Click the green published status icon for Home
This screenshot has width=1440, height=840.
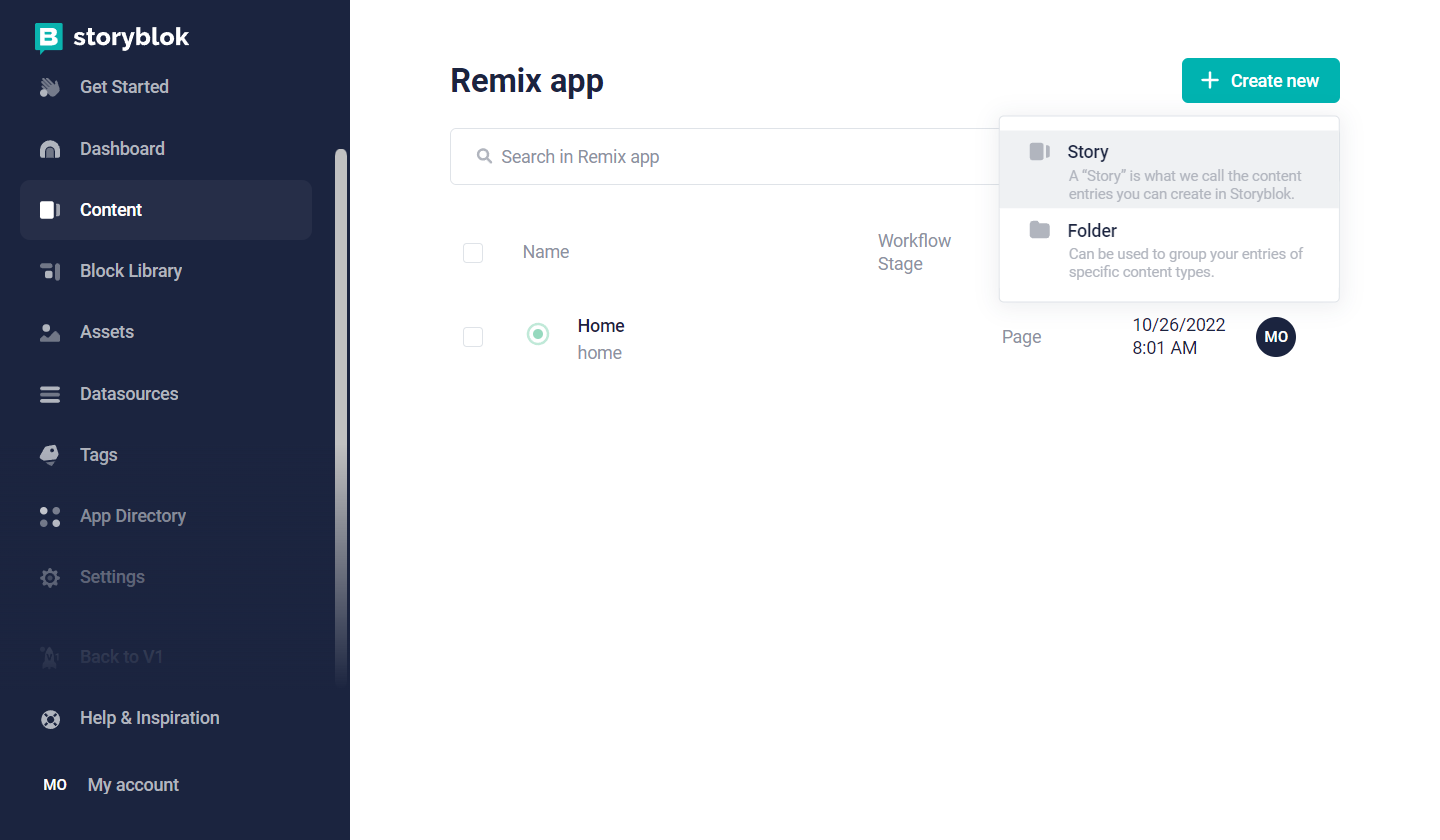click(538, 334)
